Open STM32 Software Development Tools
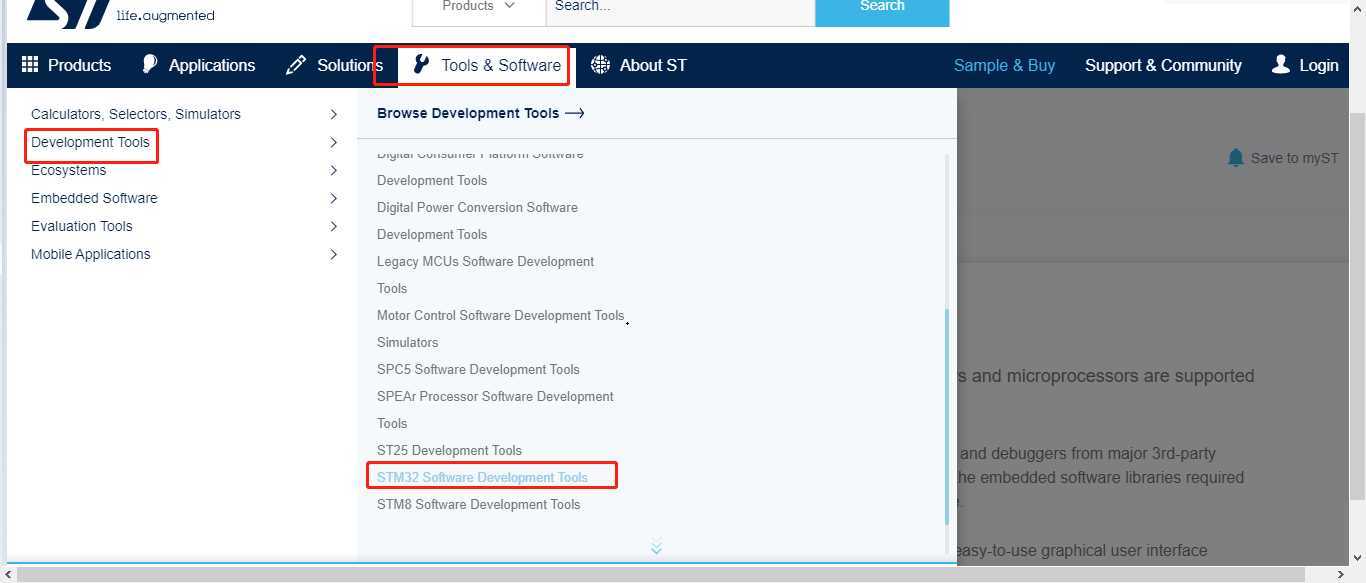1366x583 pixels. point(482,477)
